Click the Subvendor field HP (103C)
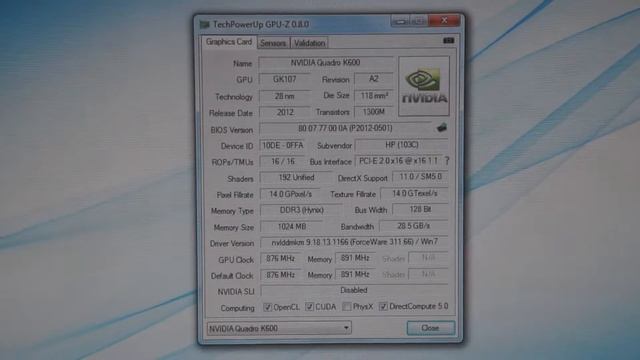 [402, 145]
